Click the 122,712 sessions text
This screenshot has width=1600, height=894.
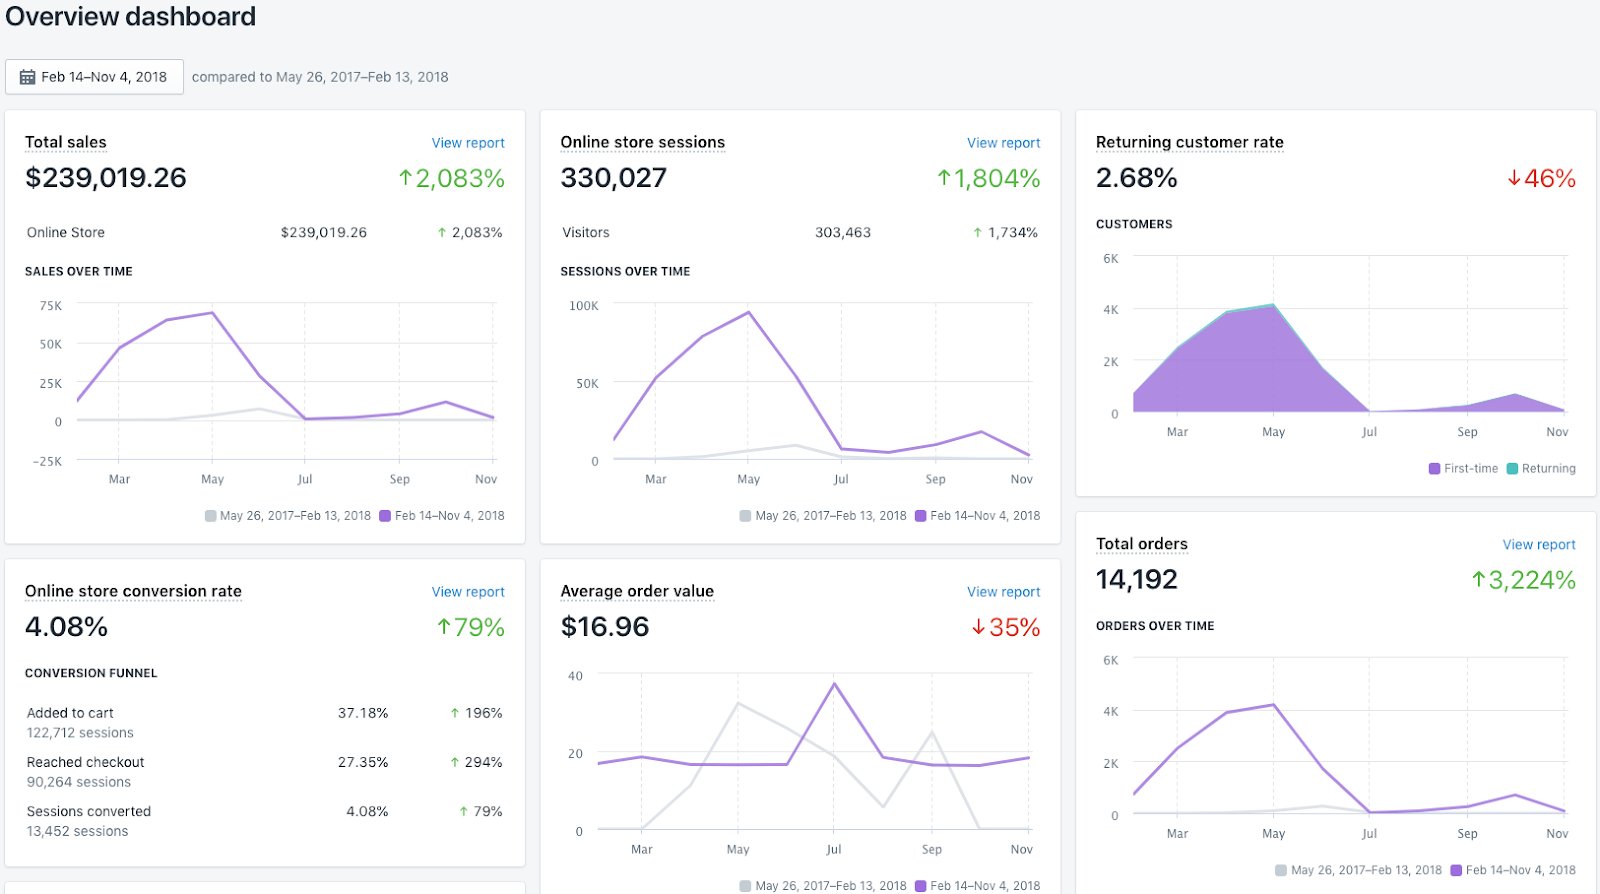[80, 733]
